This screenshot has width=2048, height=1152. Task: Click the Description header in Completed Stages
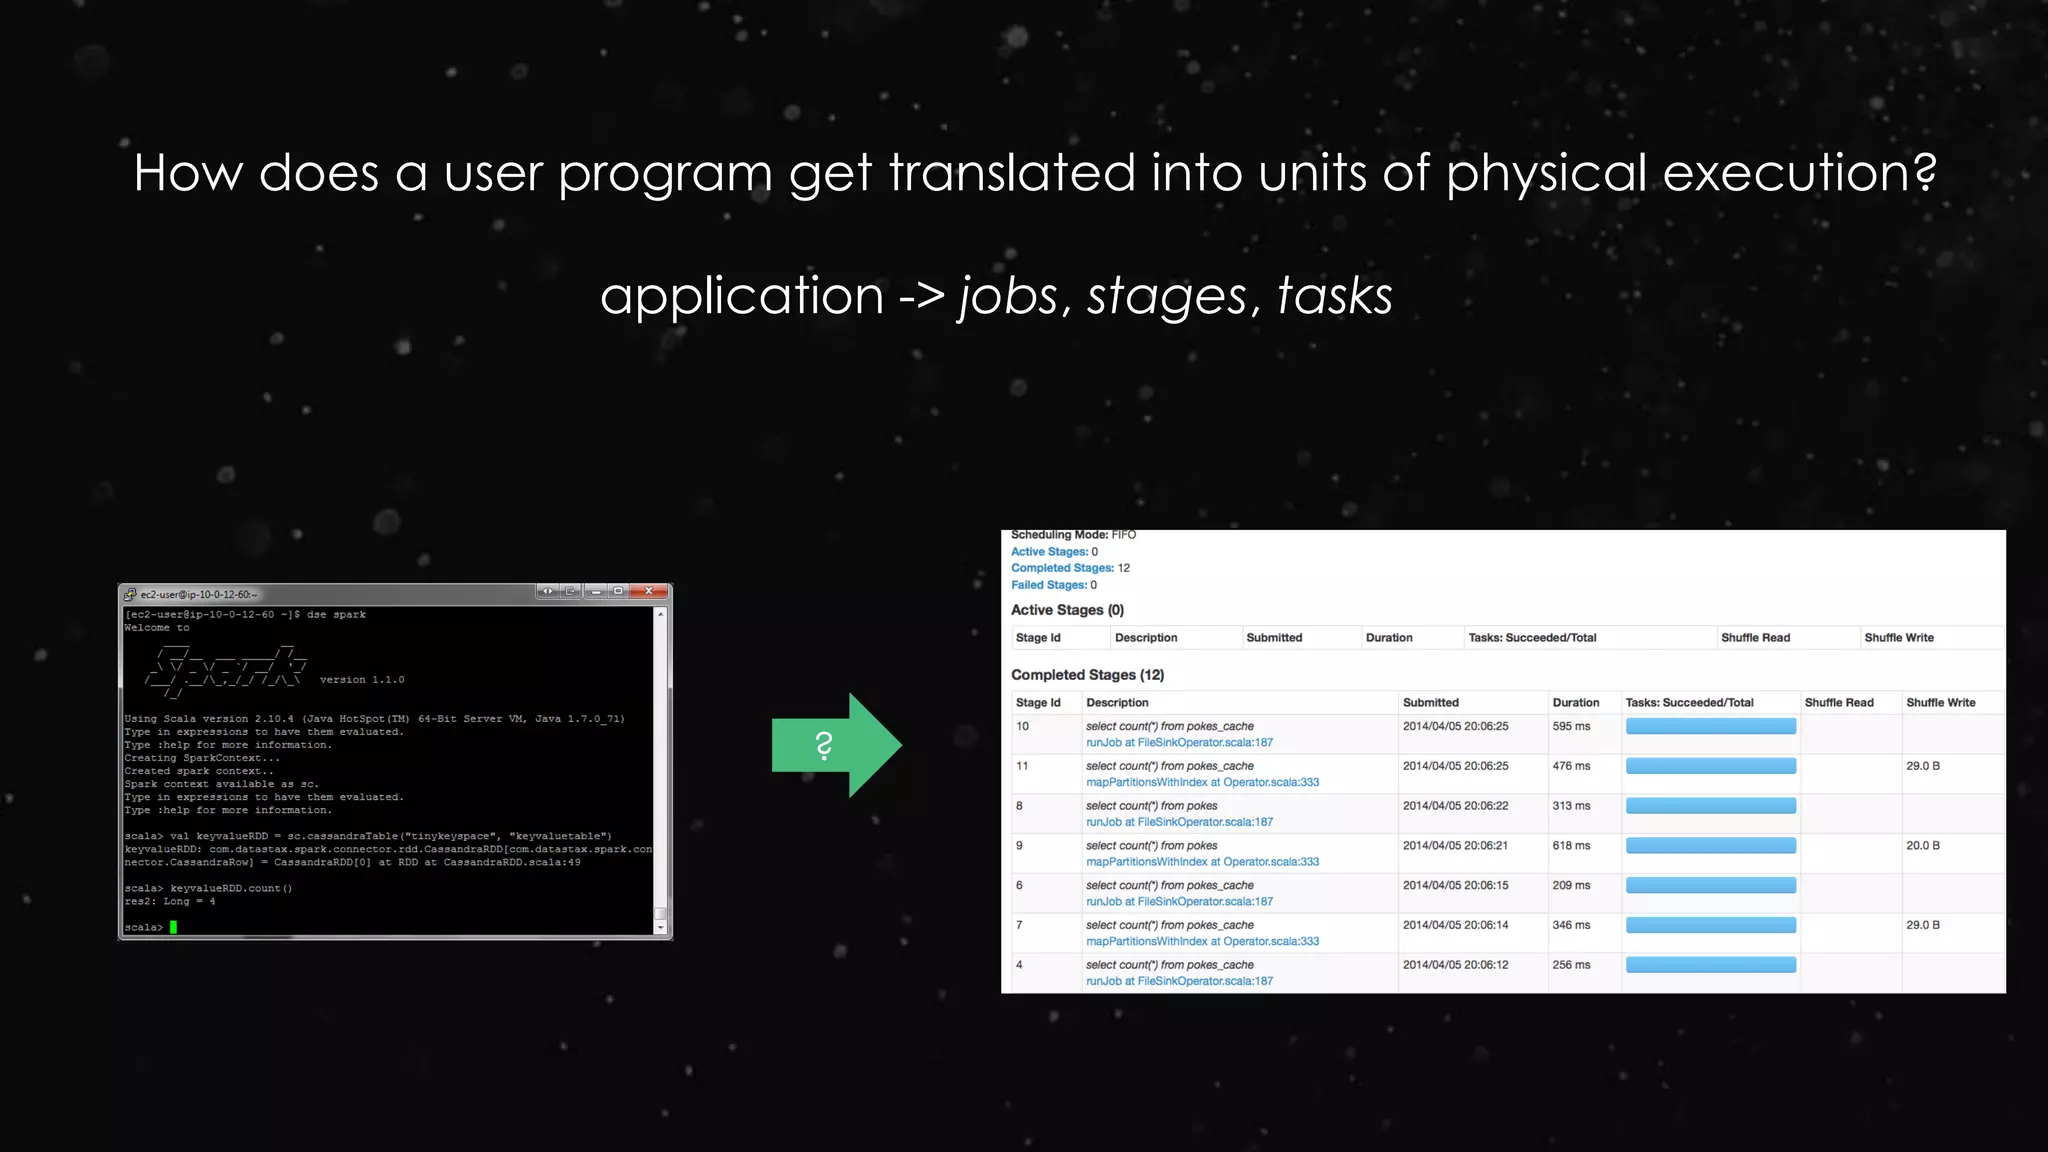[1117, 703]
